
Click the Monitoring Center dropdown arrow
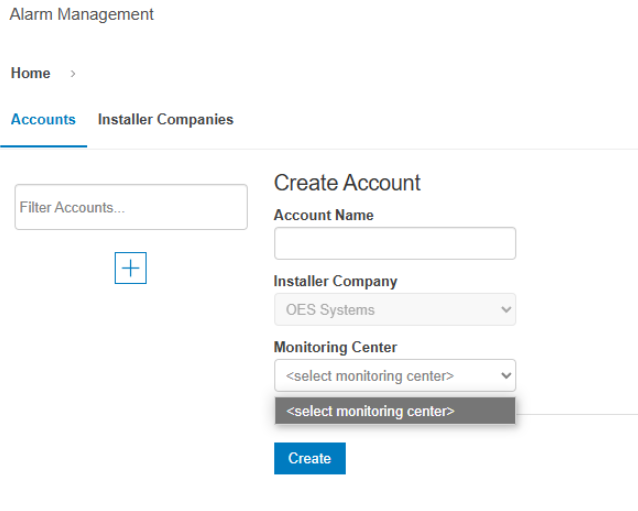coord(505,376)
